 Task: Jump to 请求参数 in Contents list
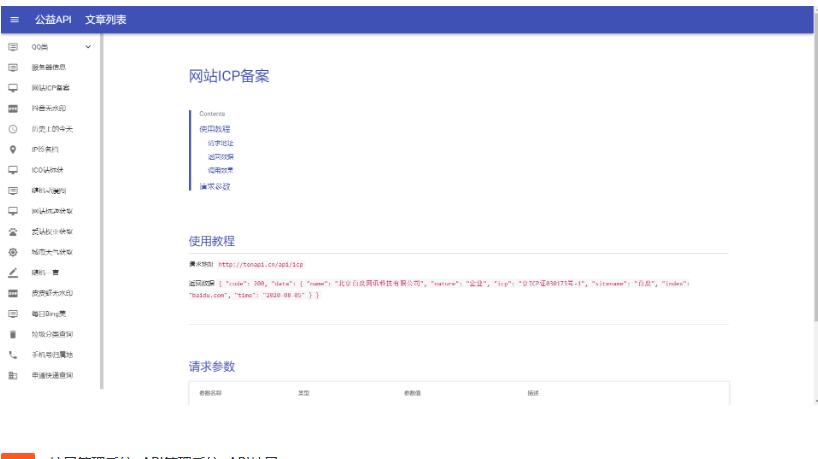pos(214,186)
